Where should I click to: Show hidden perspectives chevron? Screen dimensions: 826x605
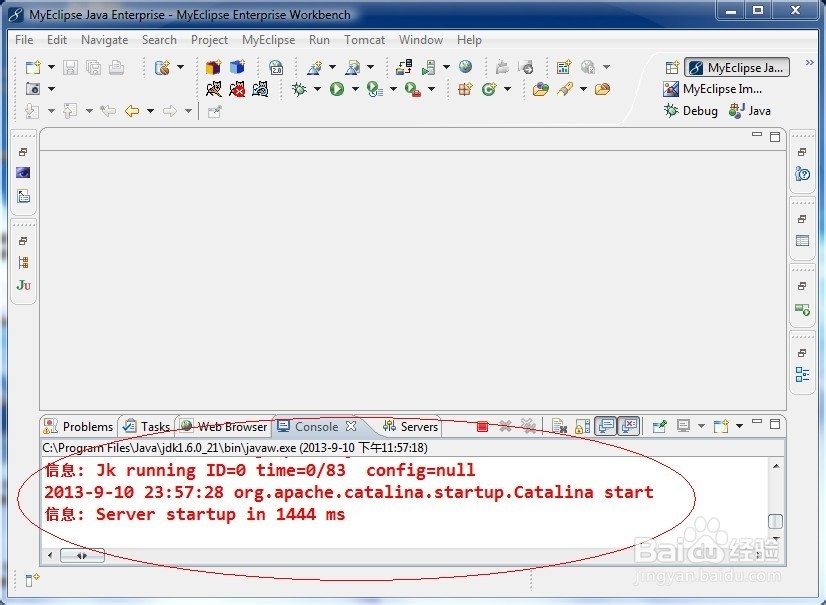point(810,63)
